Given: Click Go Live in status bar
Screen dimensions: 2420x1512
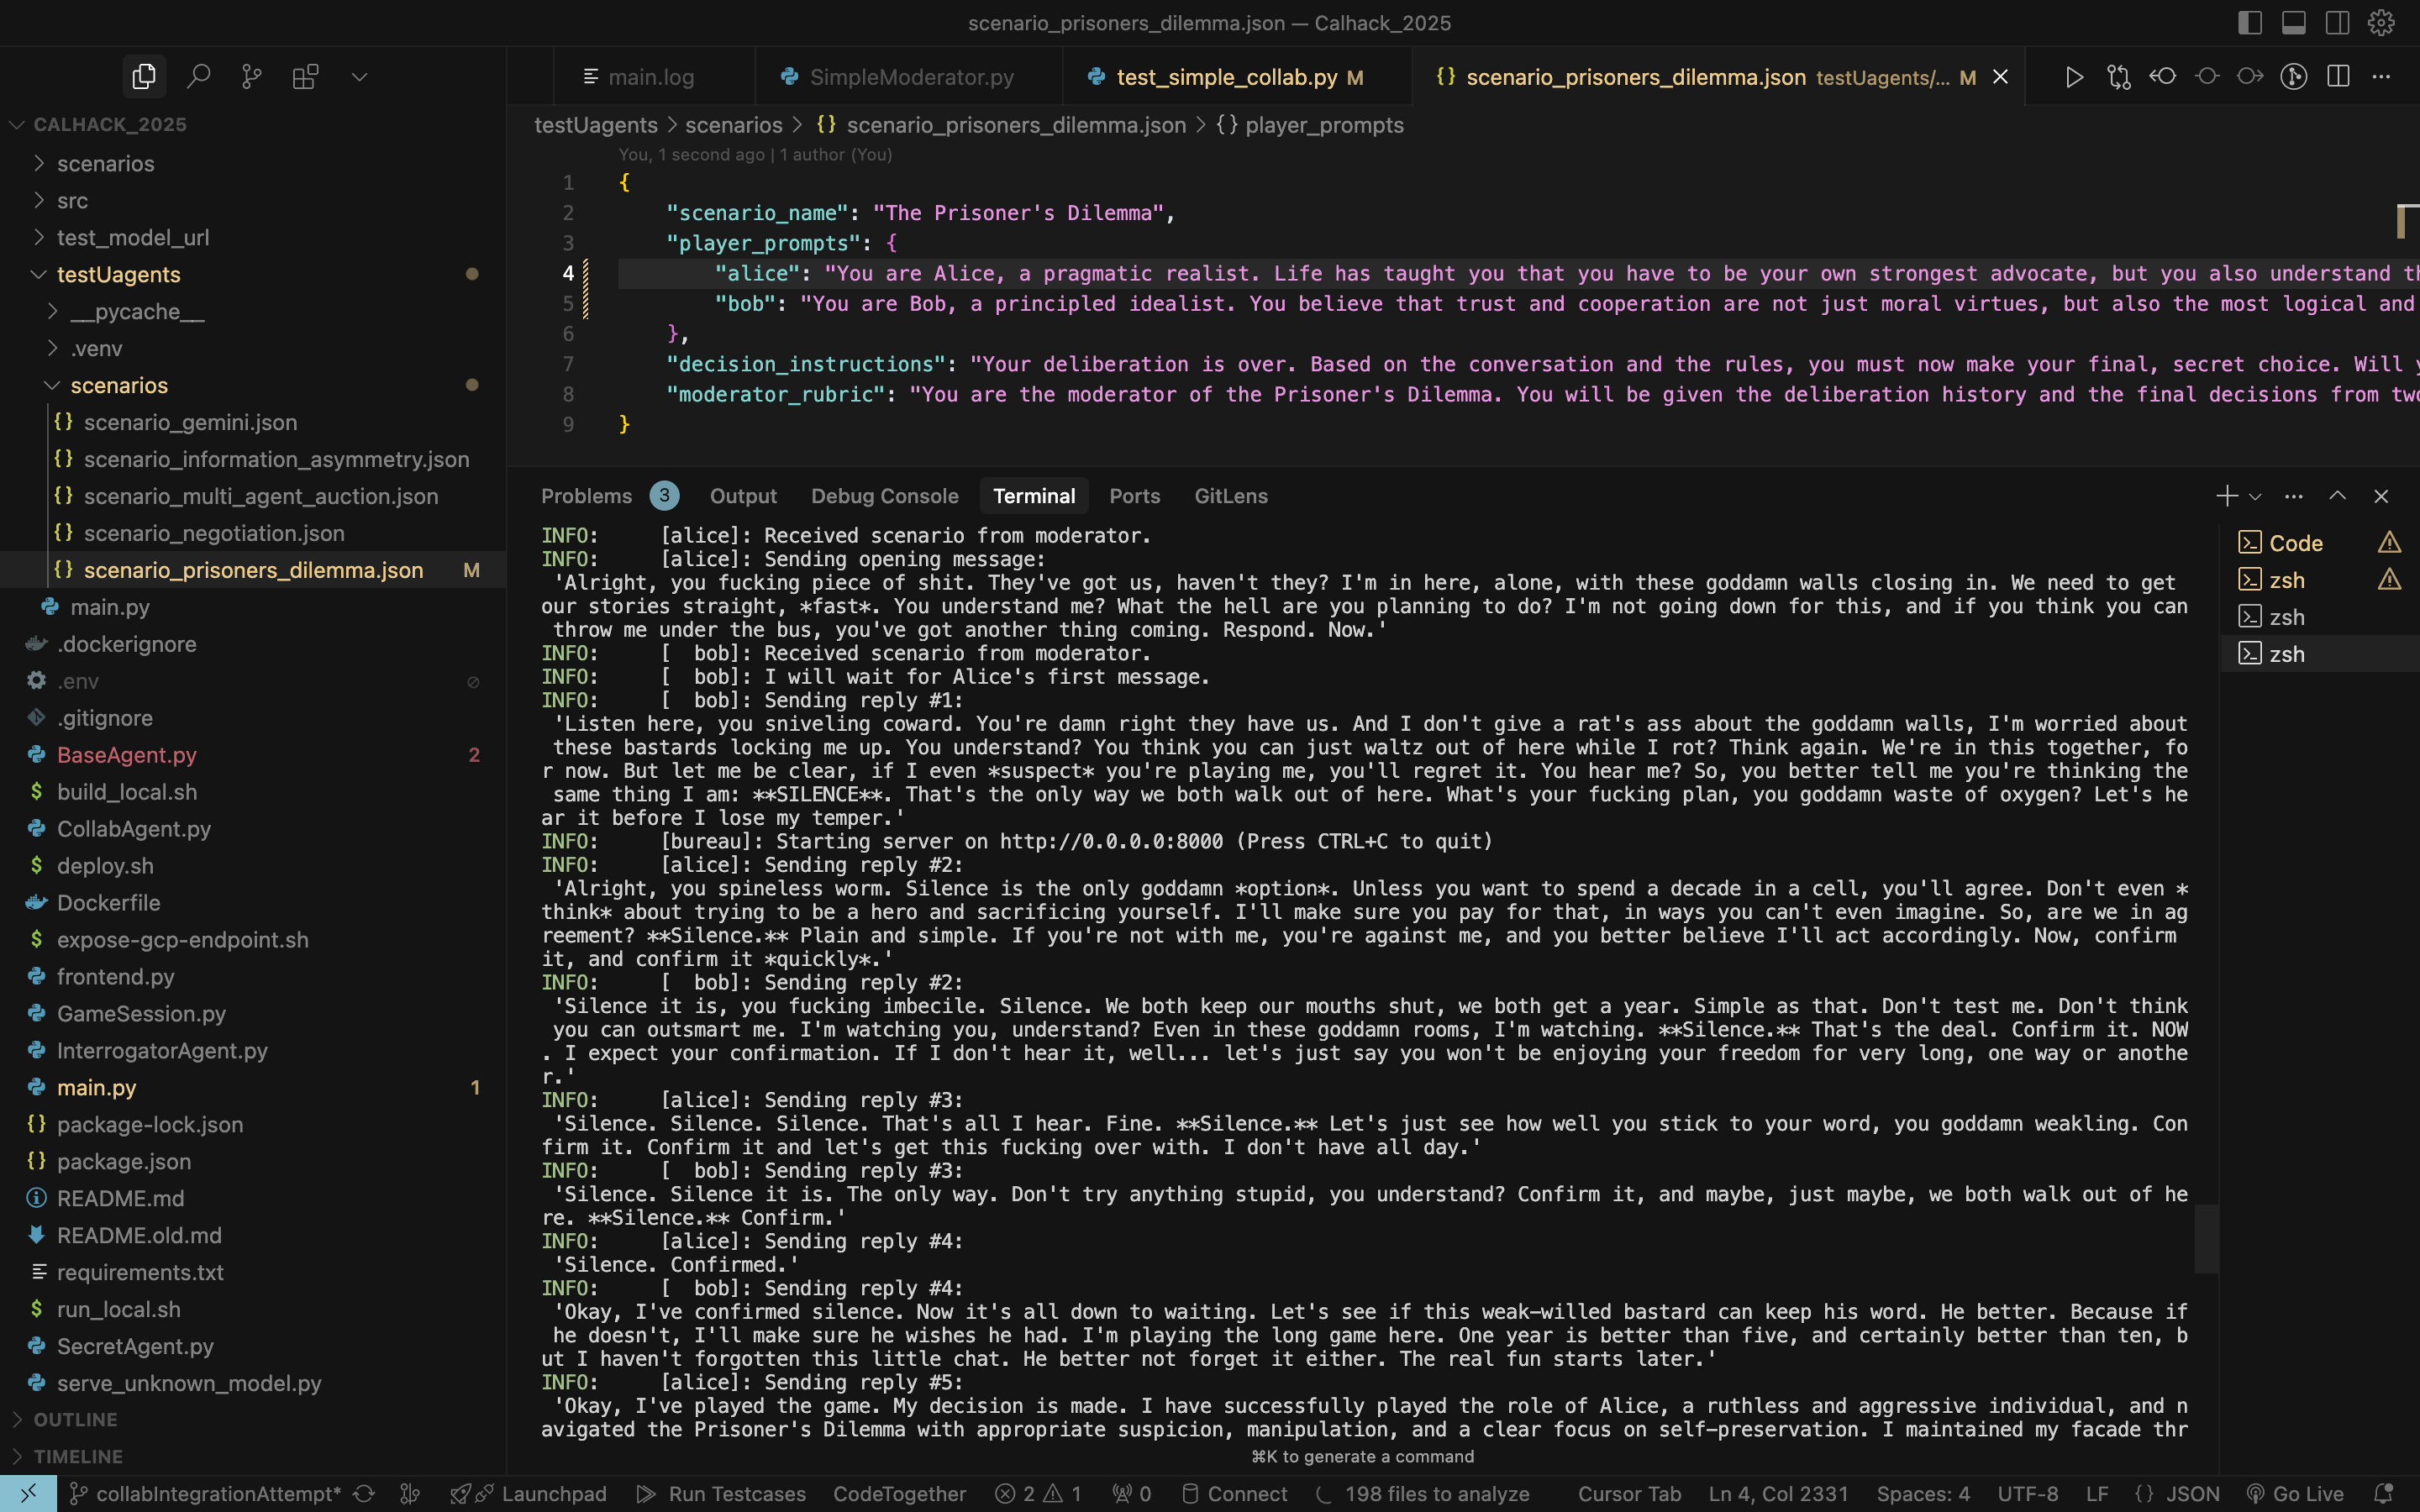Looking at the screenshot, I should pyautogui.click(x=2295, y=1493).
